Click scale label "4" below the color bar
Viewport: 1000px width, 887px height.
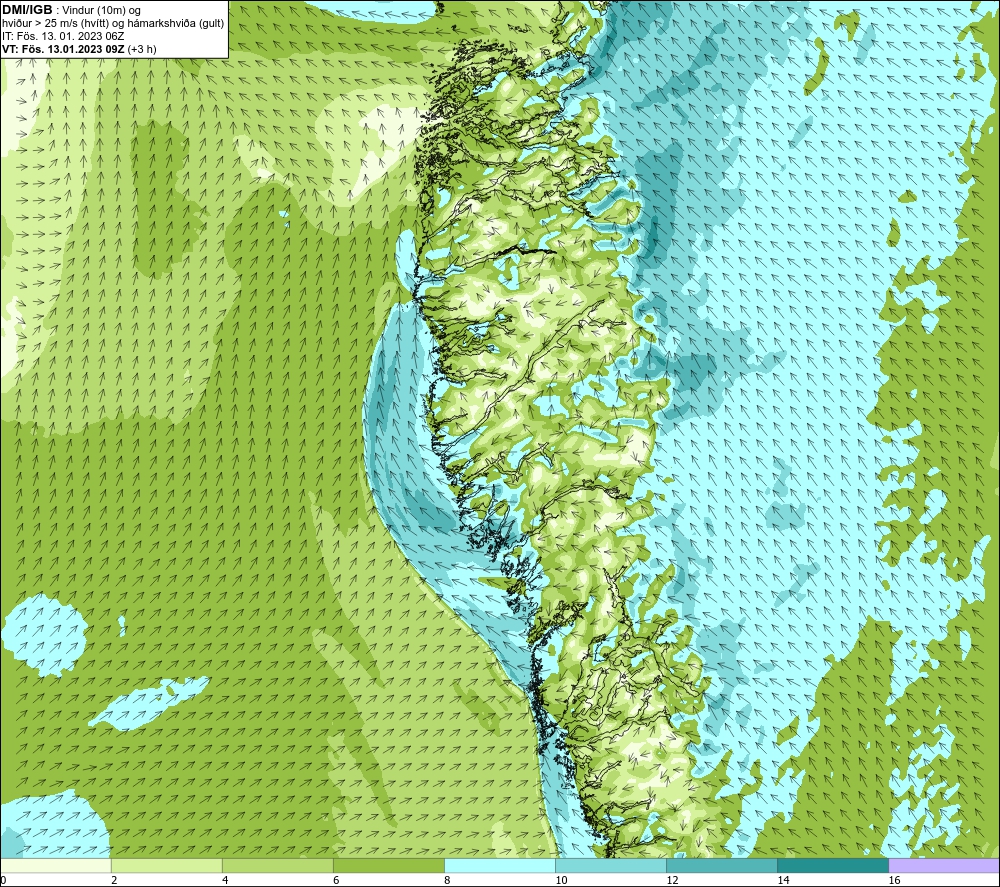225,880
